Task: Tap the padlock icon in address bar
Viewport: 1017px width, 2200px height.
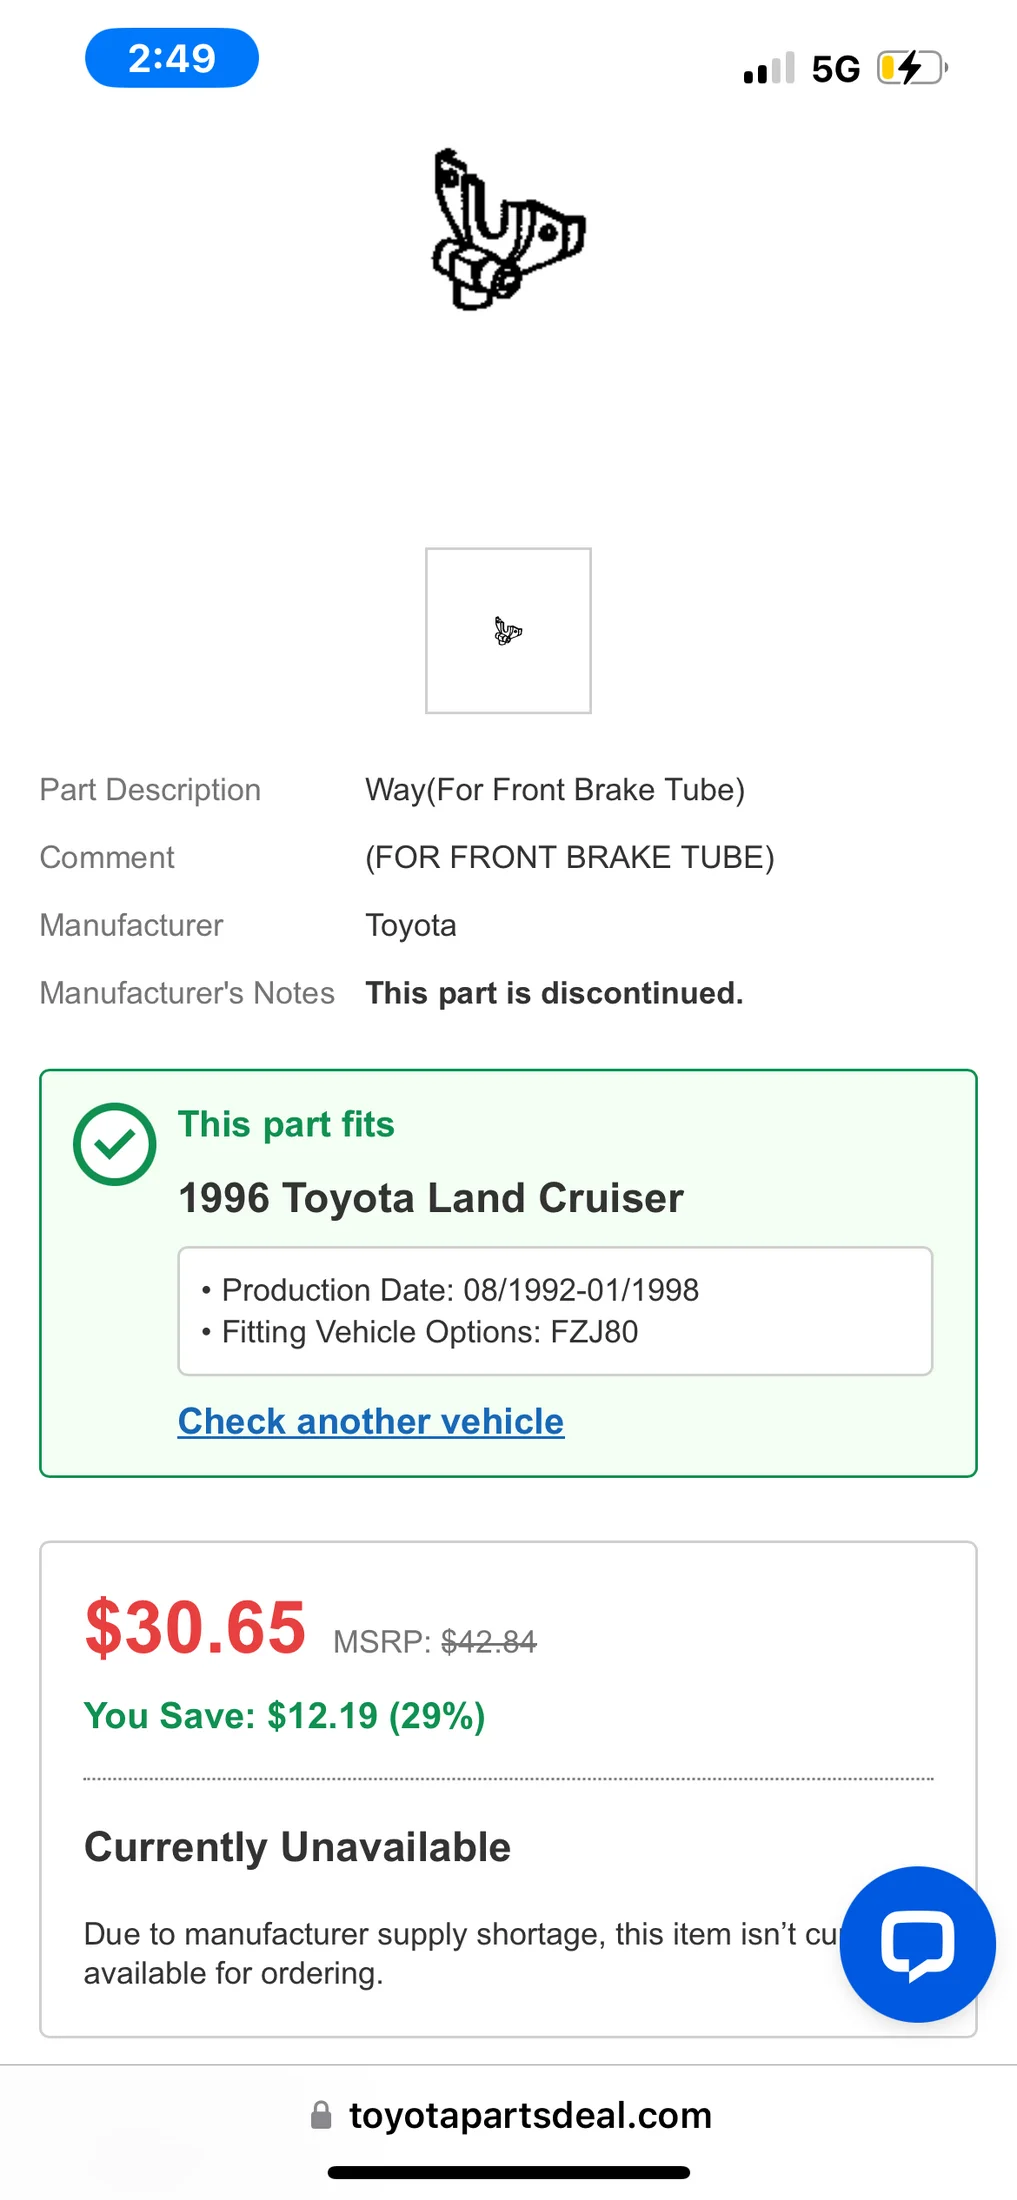Action: [x=321, y=2115]
